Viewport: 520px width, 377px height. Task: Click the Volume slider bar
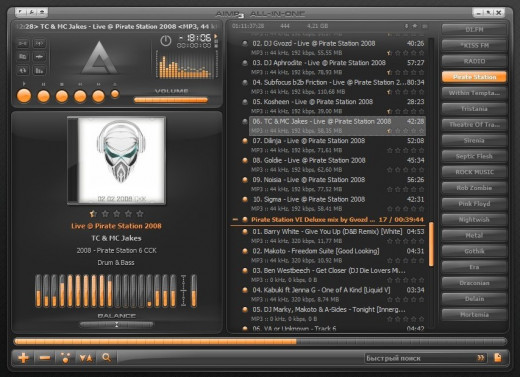click(x=171, y=100)
